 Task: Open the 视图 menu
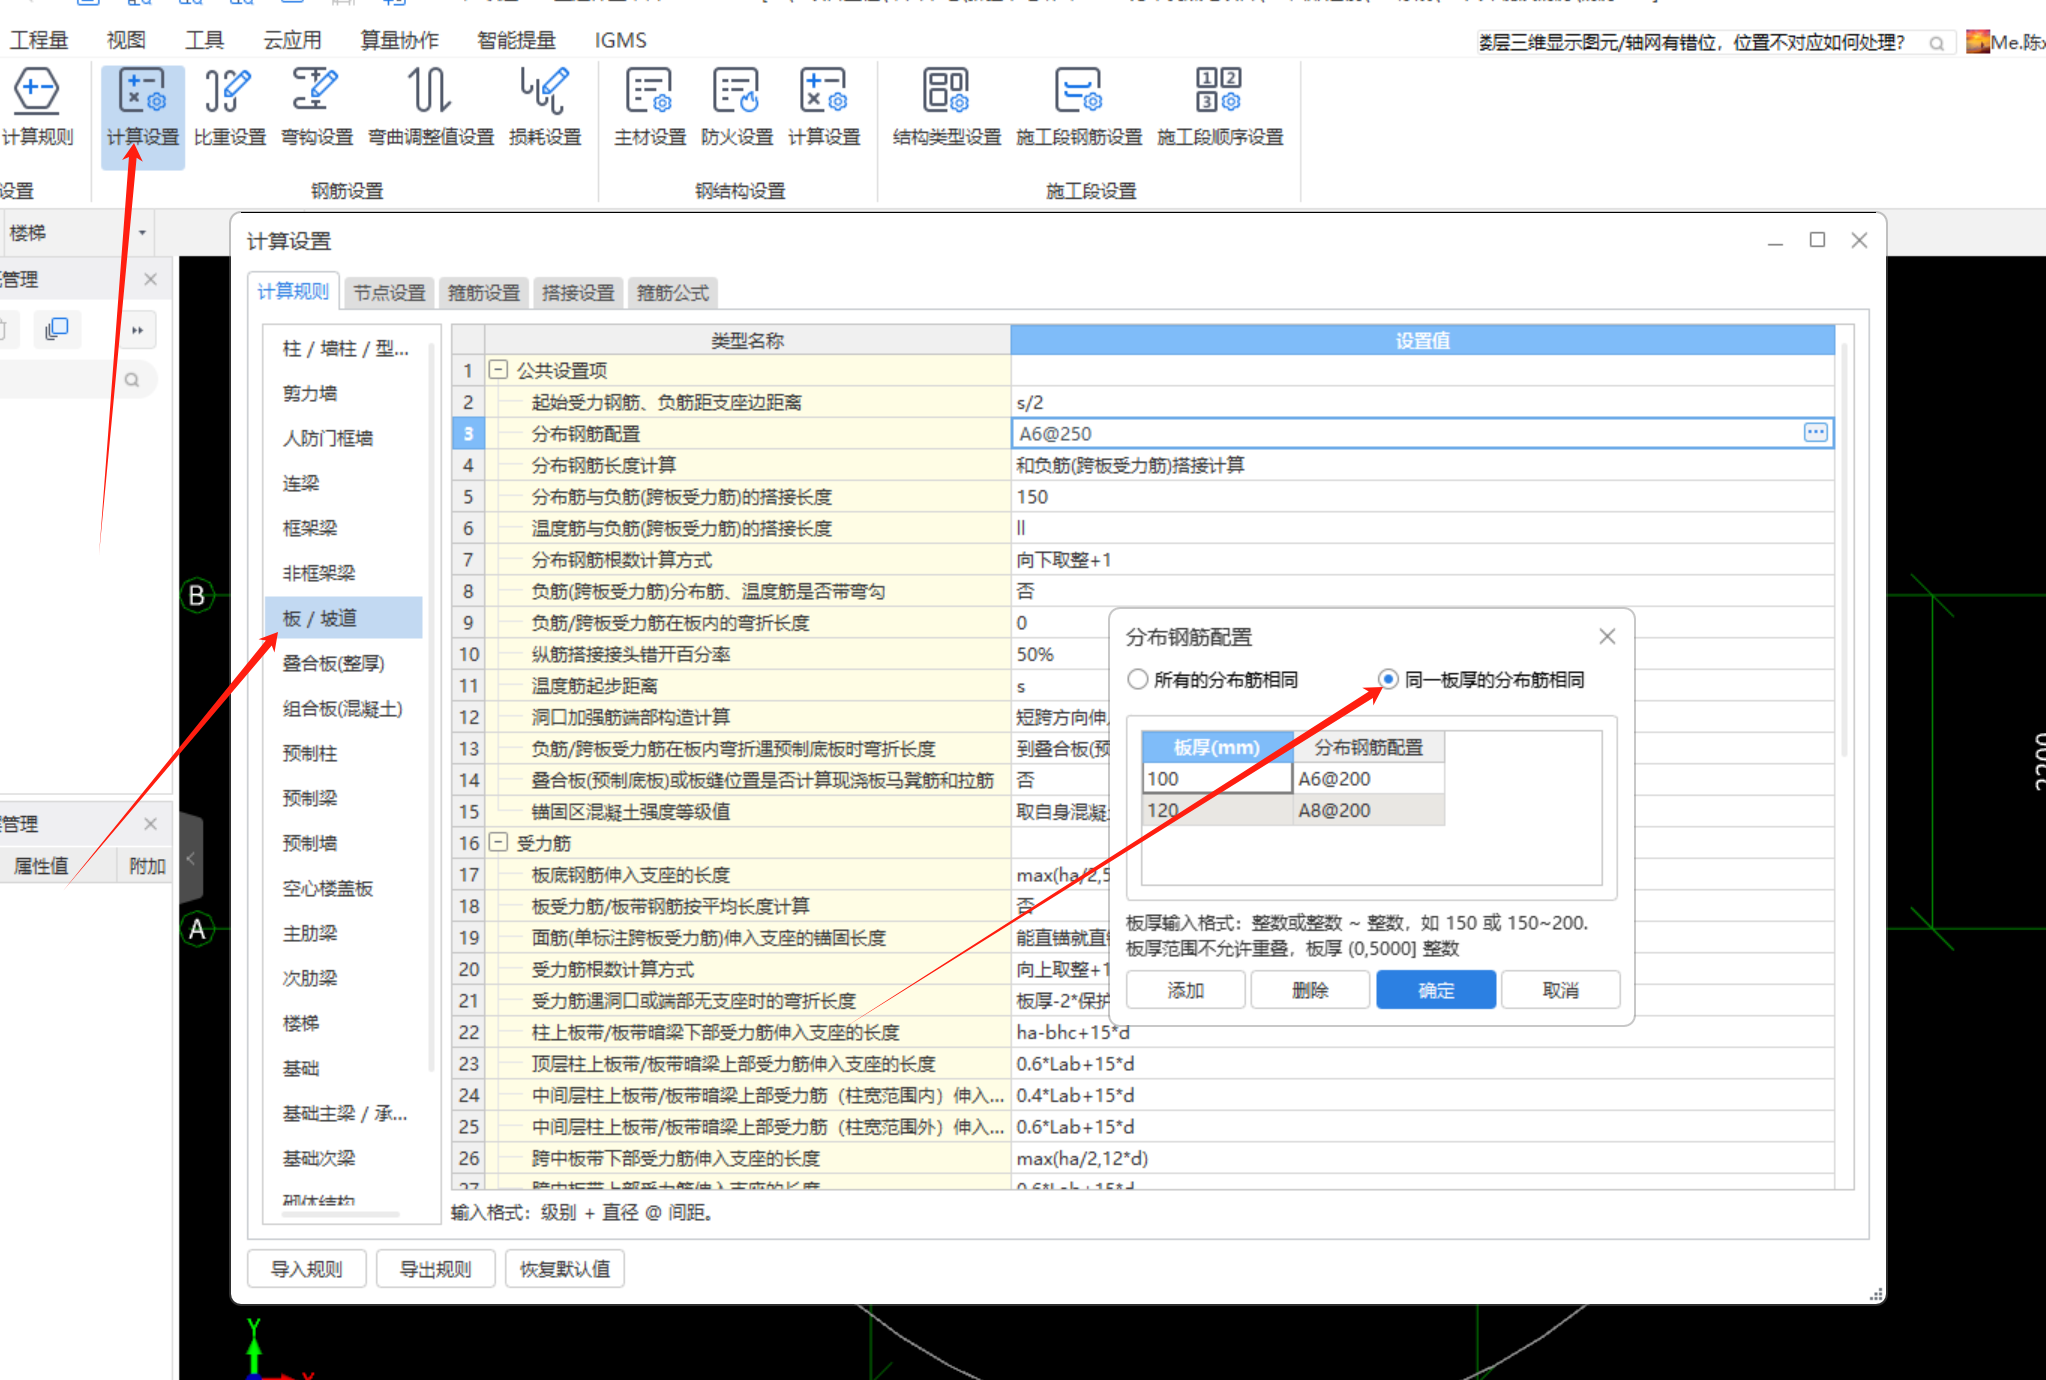pyautogui.click(x=126, y=40)
